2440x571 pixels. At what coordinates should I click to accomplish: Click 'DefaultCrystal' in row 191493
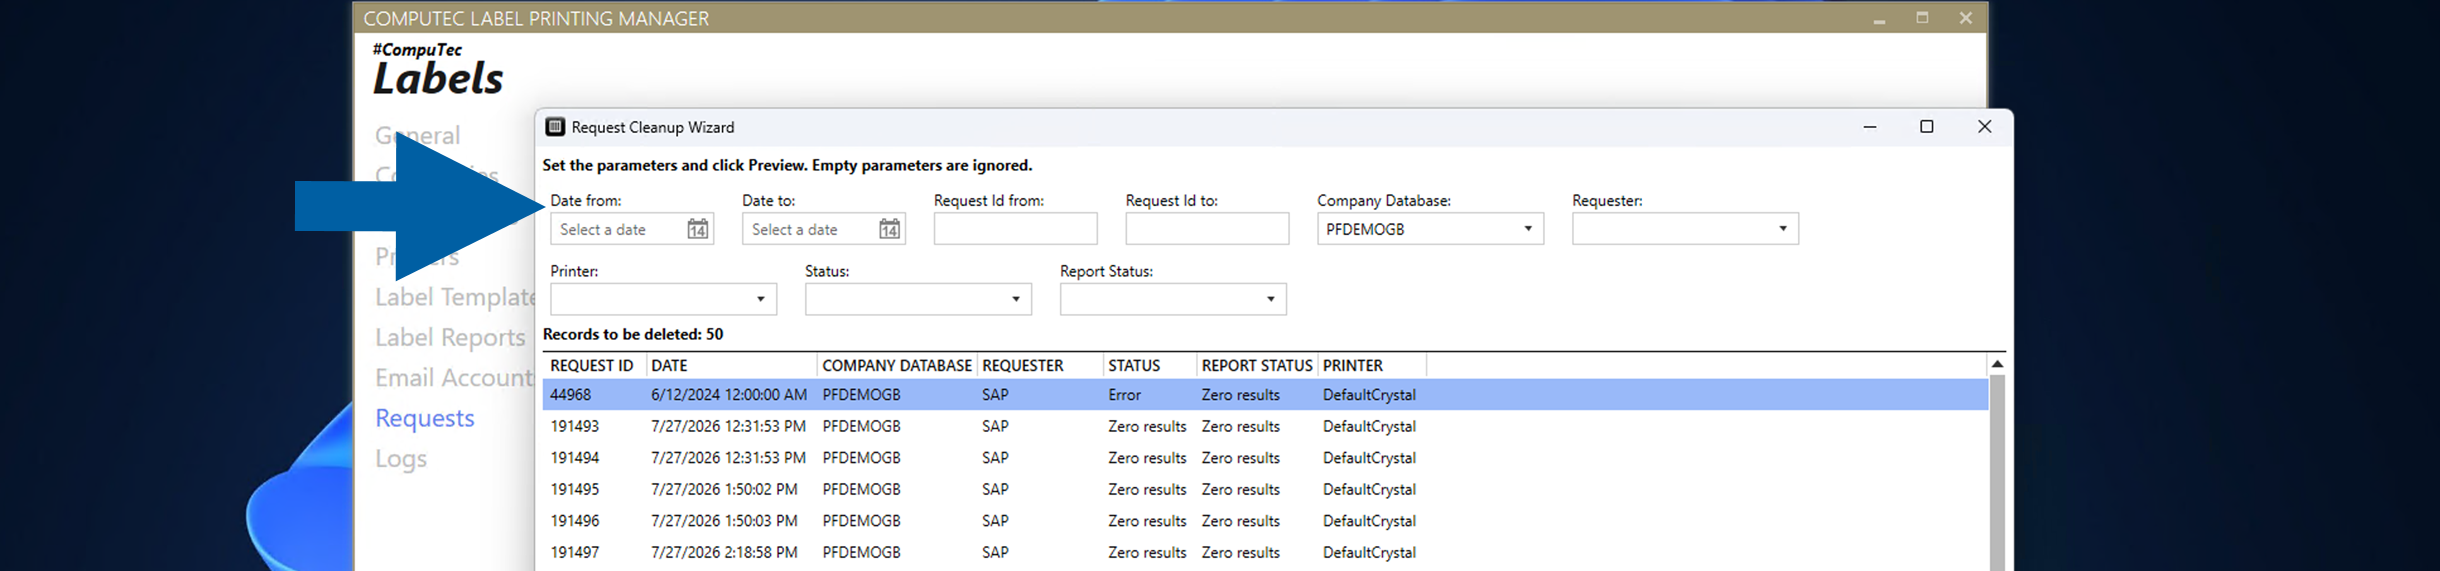(x=1369, y=426)
